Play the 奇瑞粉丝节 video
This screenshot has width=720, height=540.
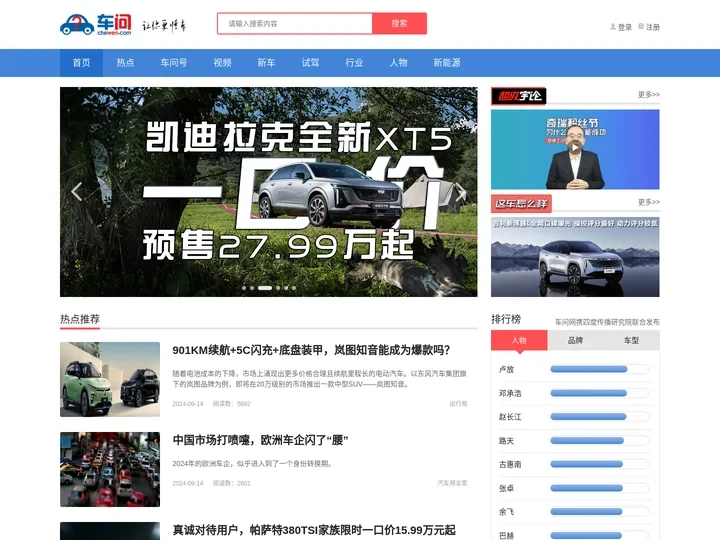pos(575,148)
